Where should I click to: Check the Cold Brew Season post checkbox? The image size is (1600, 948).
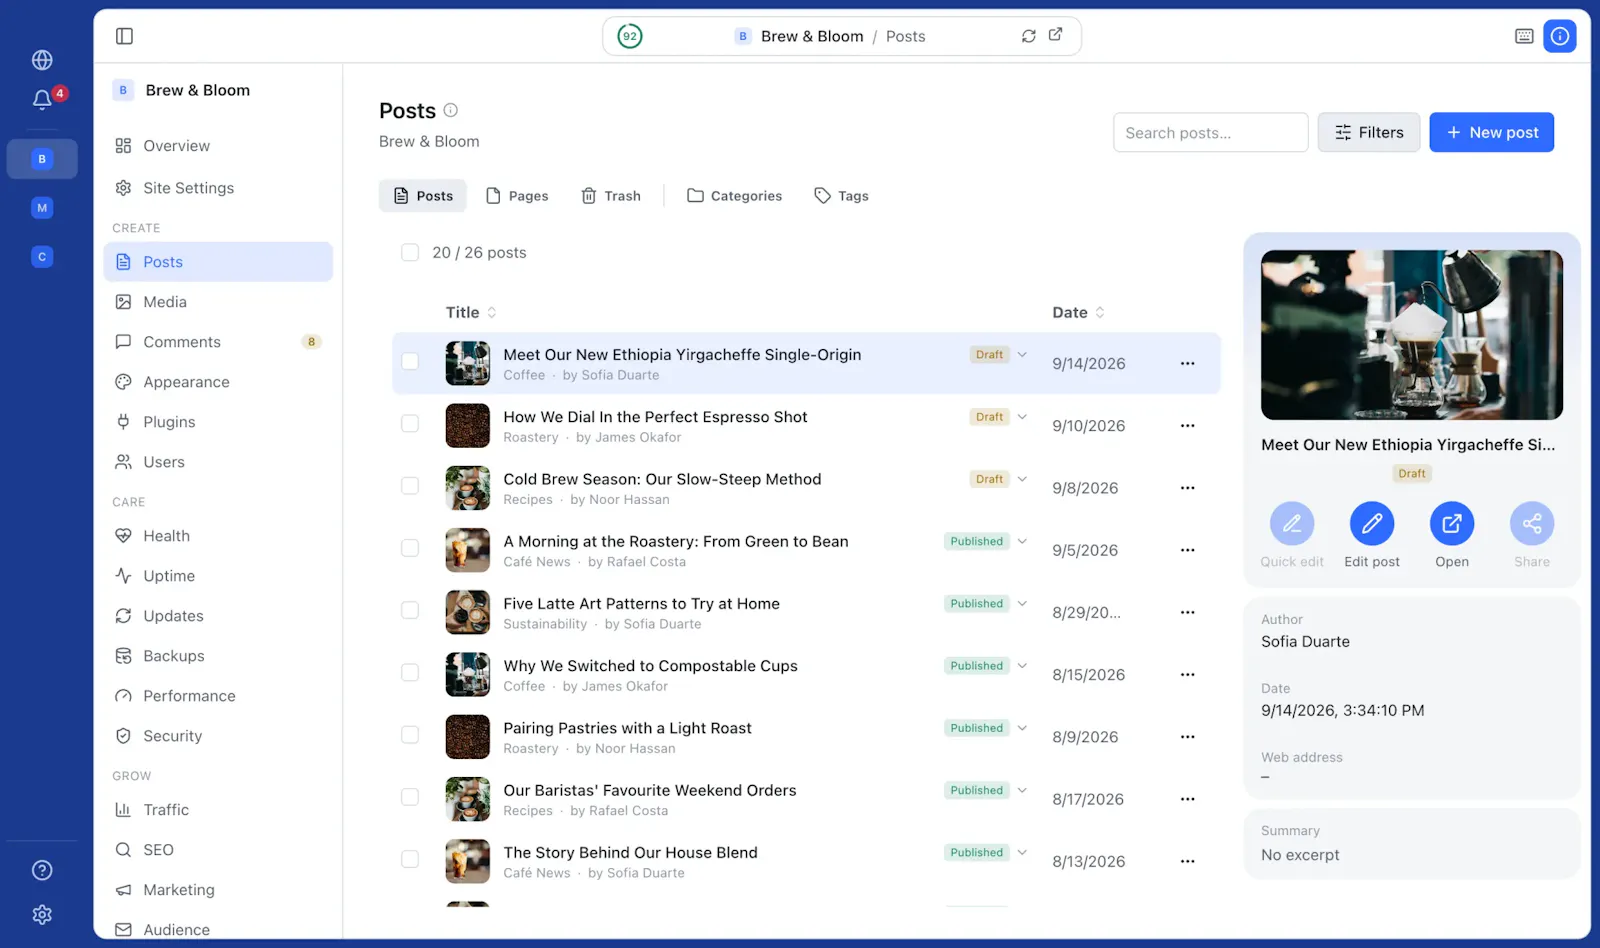410,485
